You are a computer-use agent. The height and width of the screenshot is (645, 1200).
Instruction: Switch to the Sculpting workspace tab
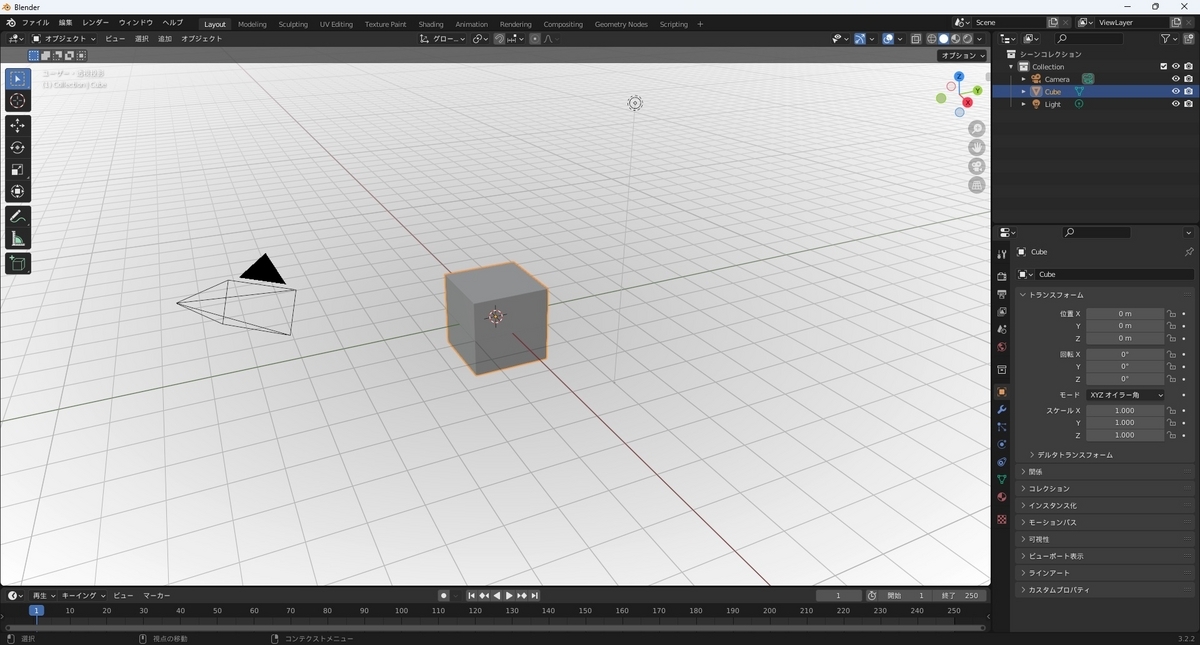pyautogui.click(x=293, y=24)
